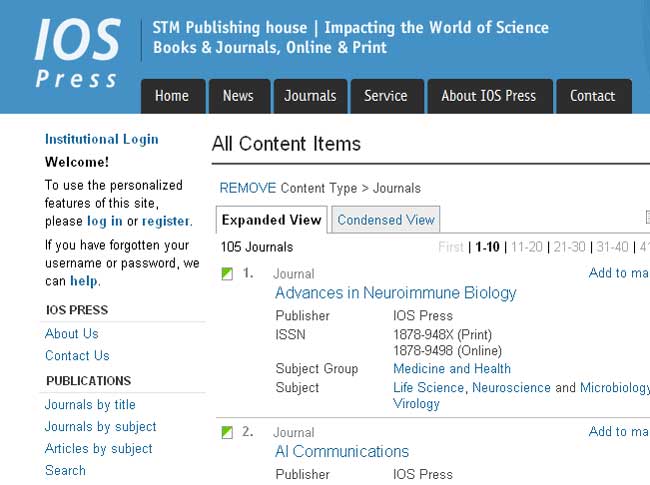Select the All Content Items heading
The width and height of the screenshot is (650, 485).
click(x=286, y=144)
